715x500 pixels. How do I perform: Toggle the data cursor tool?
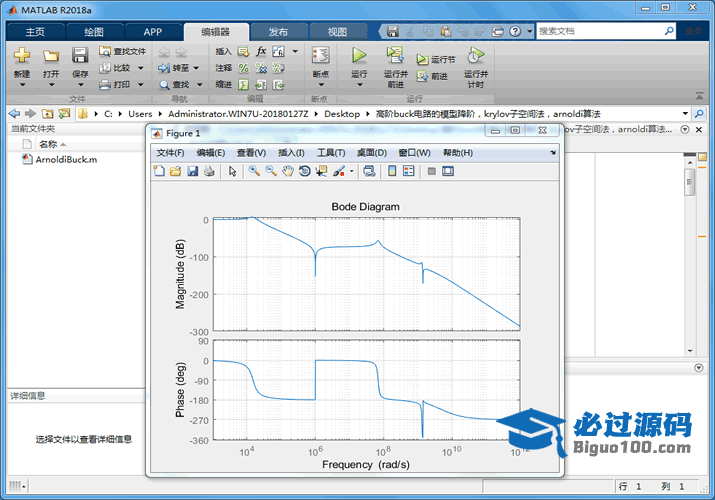pyautogui.click(x=321, y=171)
